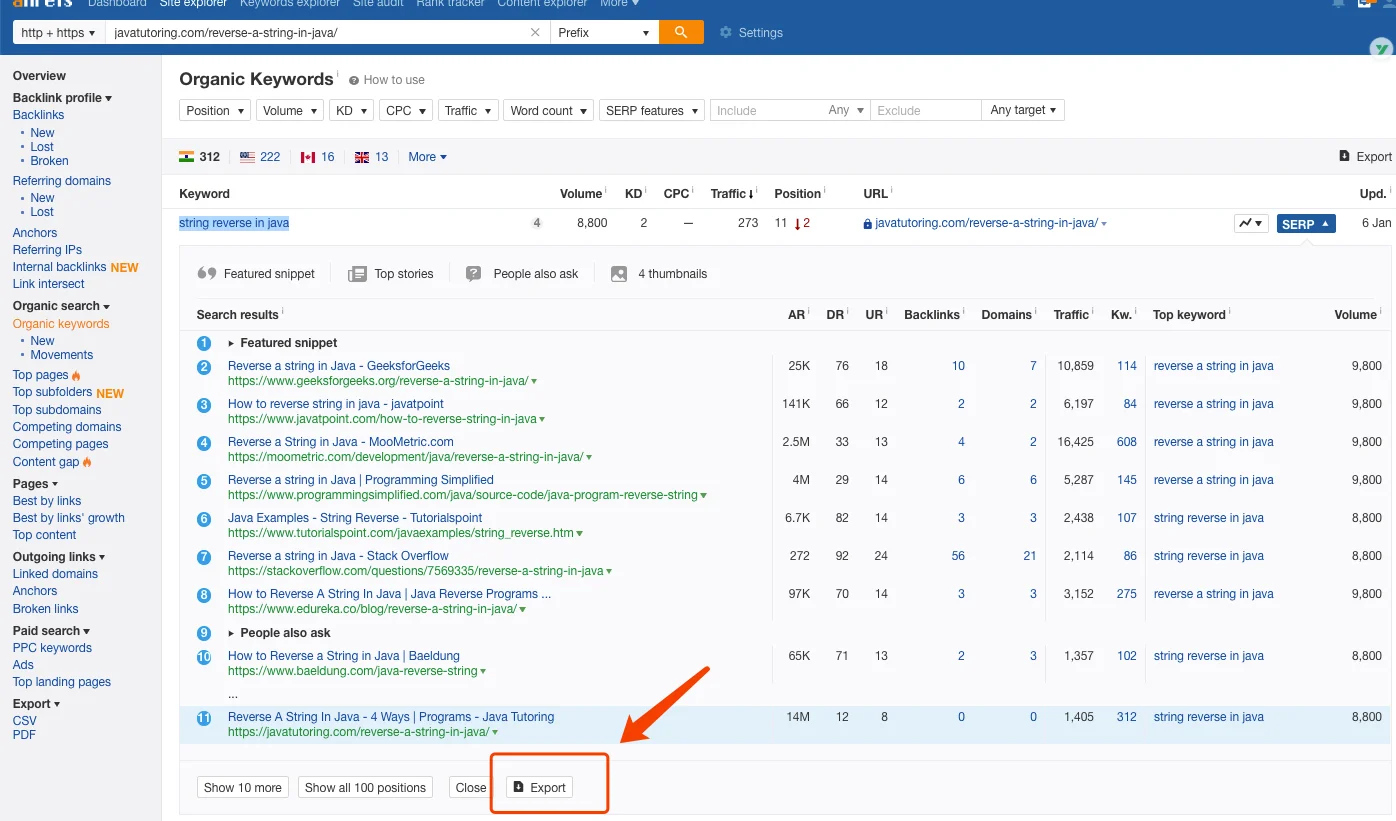Open the Word count filter dropdown
The width and height of the screenshot is (1396, 821).
click(548, 110)
